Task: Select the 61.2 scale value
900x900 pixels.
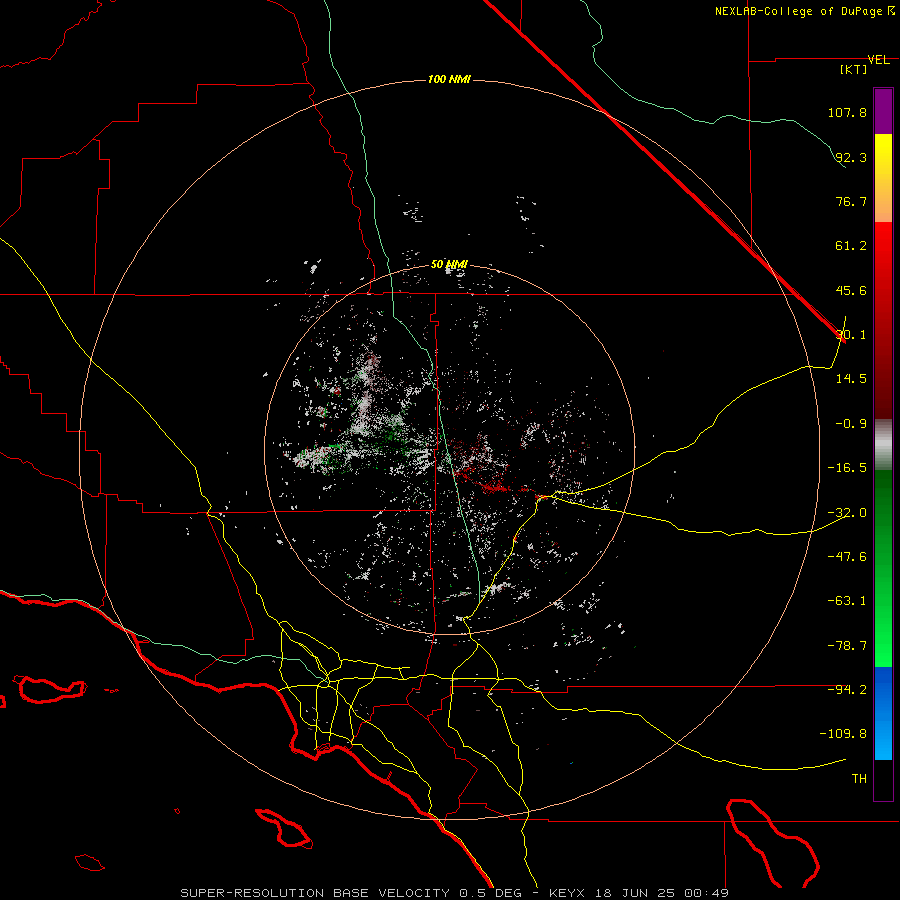Action: [851, 246]
